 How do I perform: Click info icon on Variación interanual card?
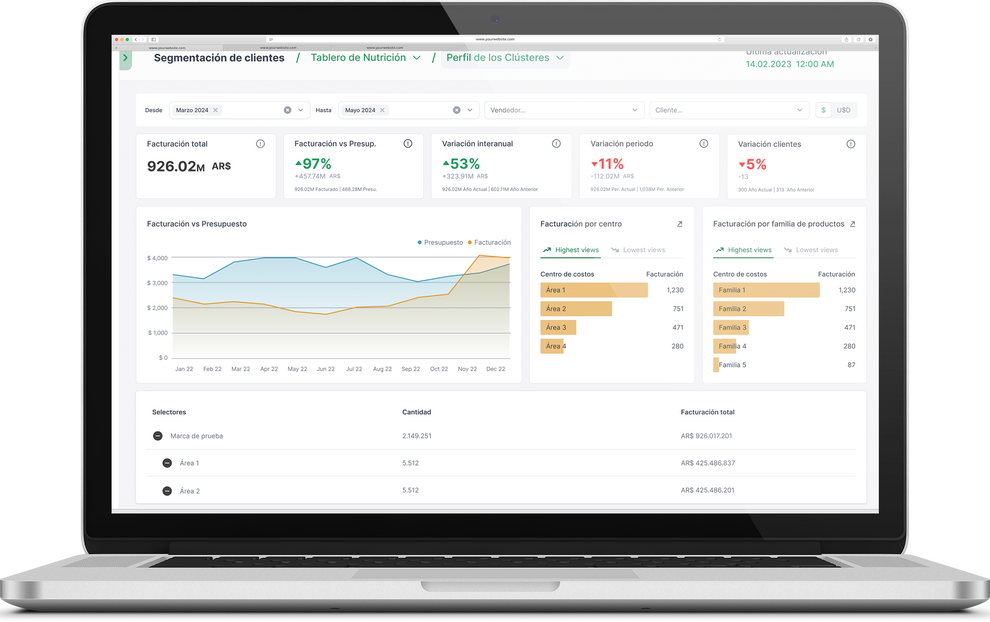click(x=556, y=144)
